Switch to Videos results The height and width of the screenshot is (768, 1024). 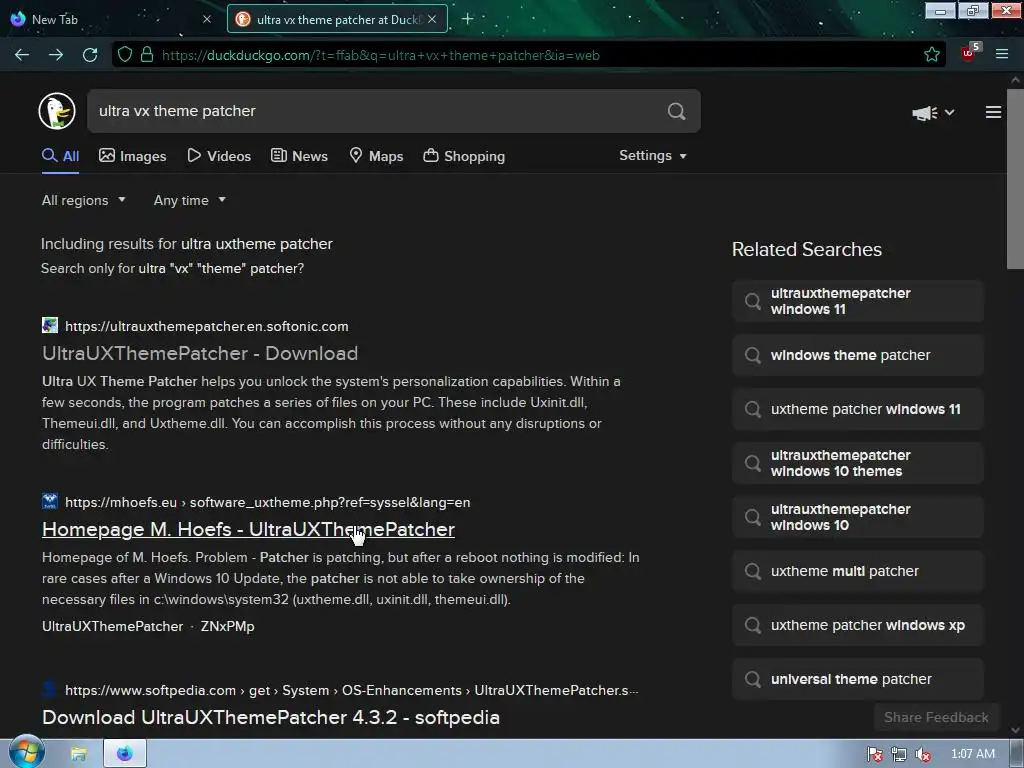(219, 156)
